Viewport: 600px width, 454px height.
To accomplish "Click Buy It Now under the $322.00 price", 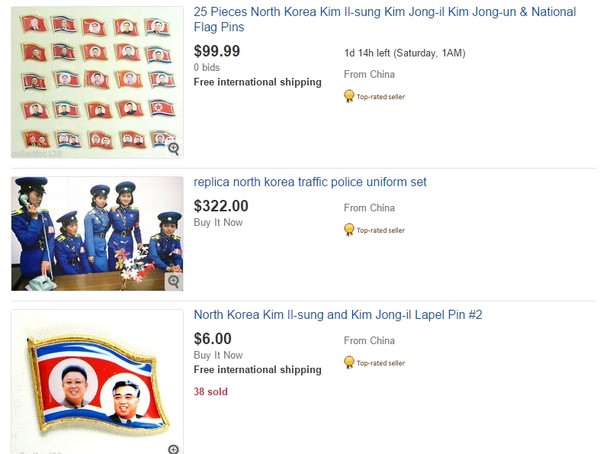I will [218, 223].
